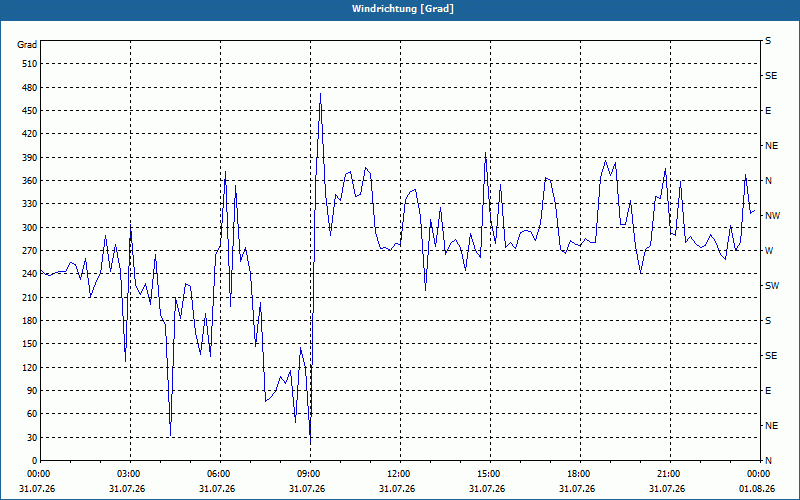Select the 31.07.26 date under 06:00
Image resolution: width=800 pixels, height=500 pixels.
[x=217, y=489]
